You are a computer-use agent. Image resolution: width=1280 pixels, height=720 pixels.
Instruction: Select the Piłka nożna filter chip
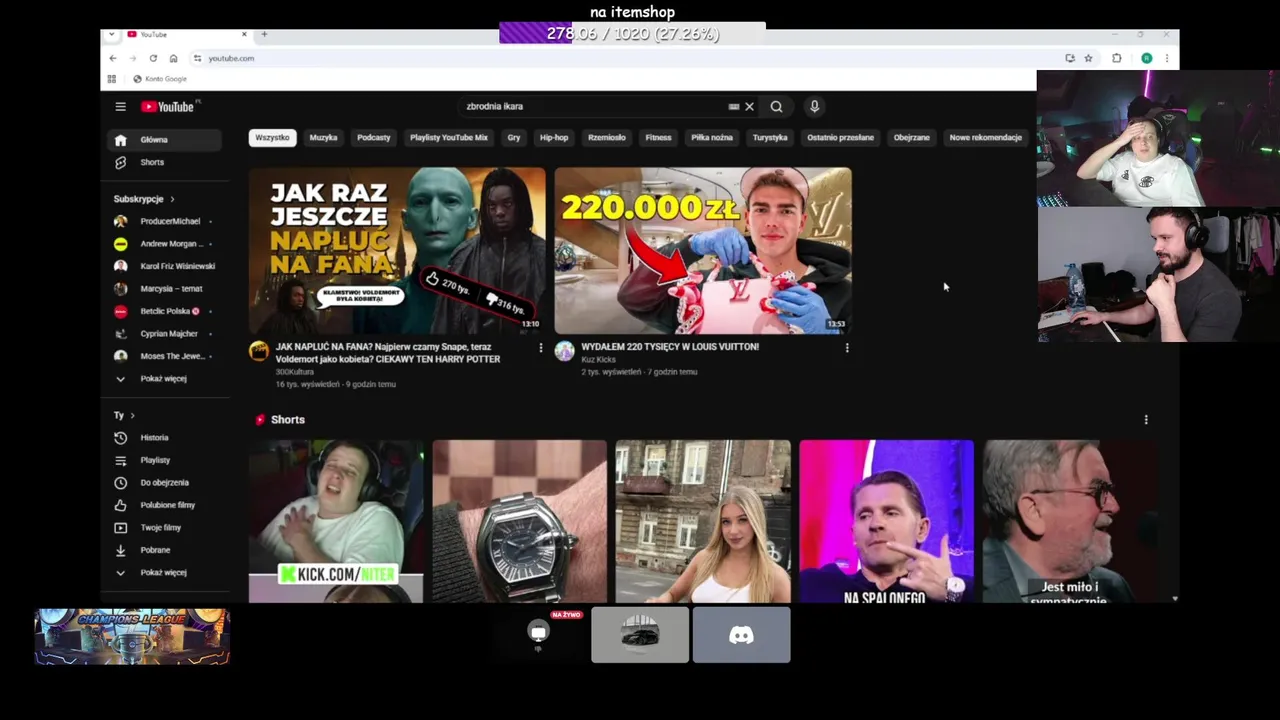712,138
